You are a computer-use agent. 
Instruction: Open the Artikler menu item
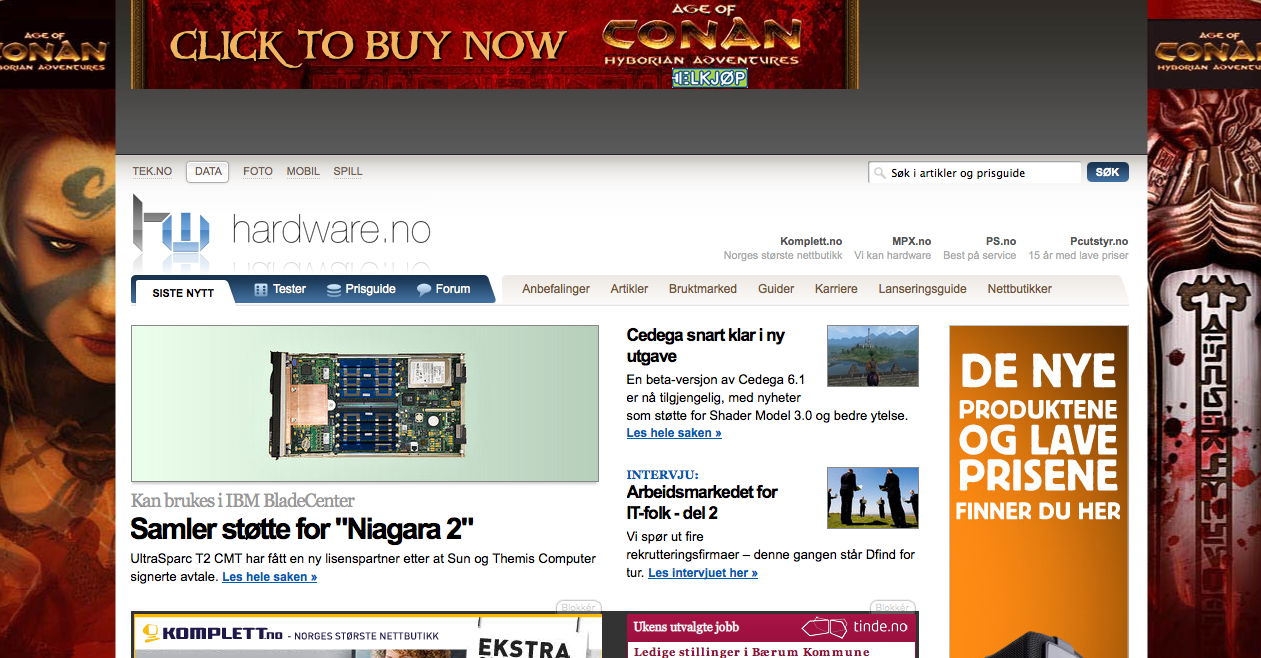click(629, 289)
